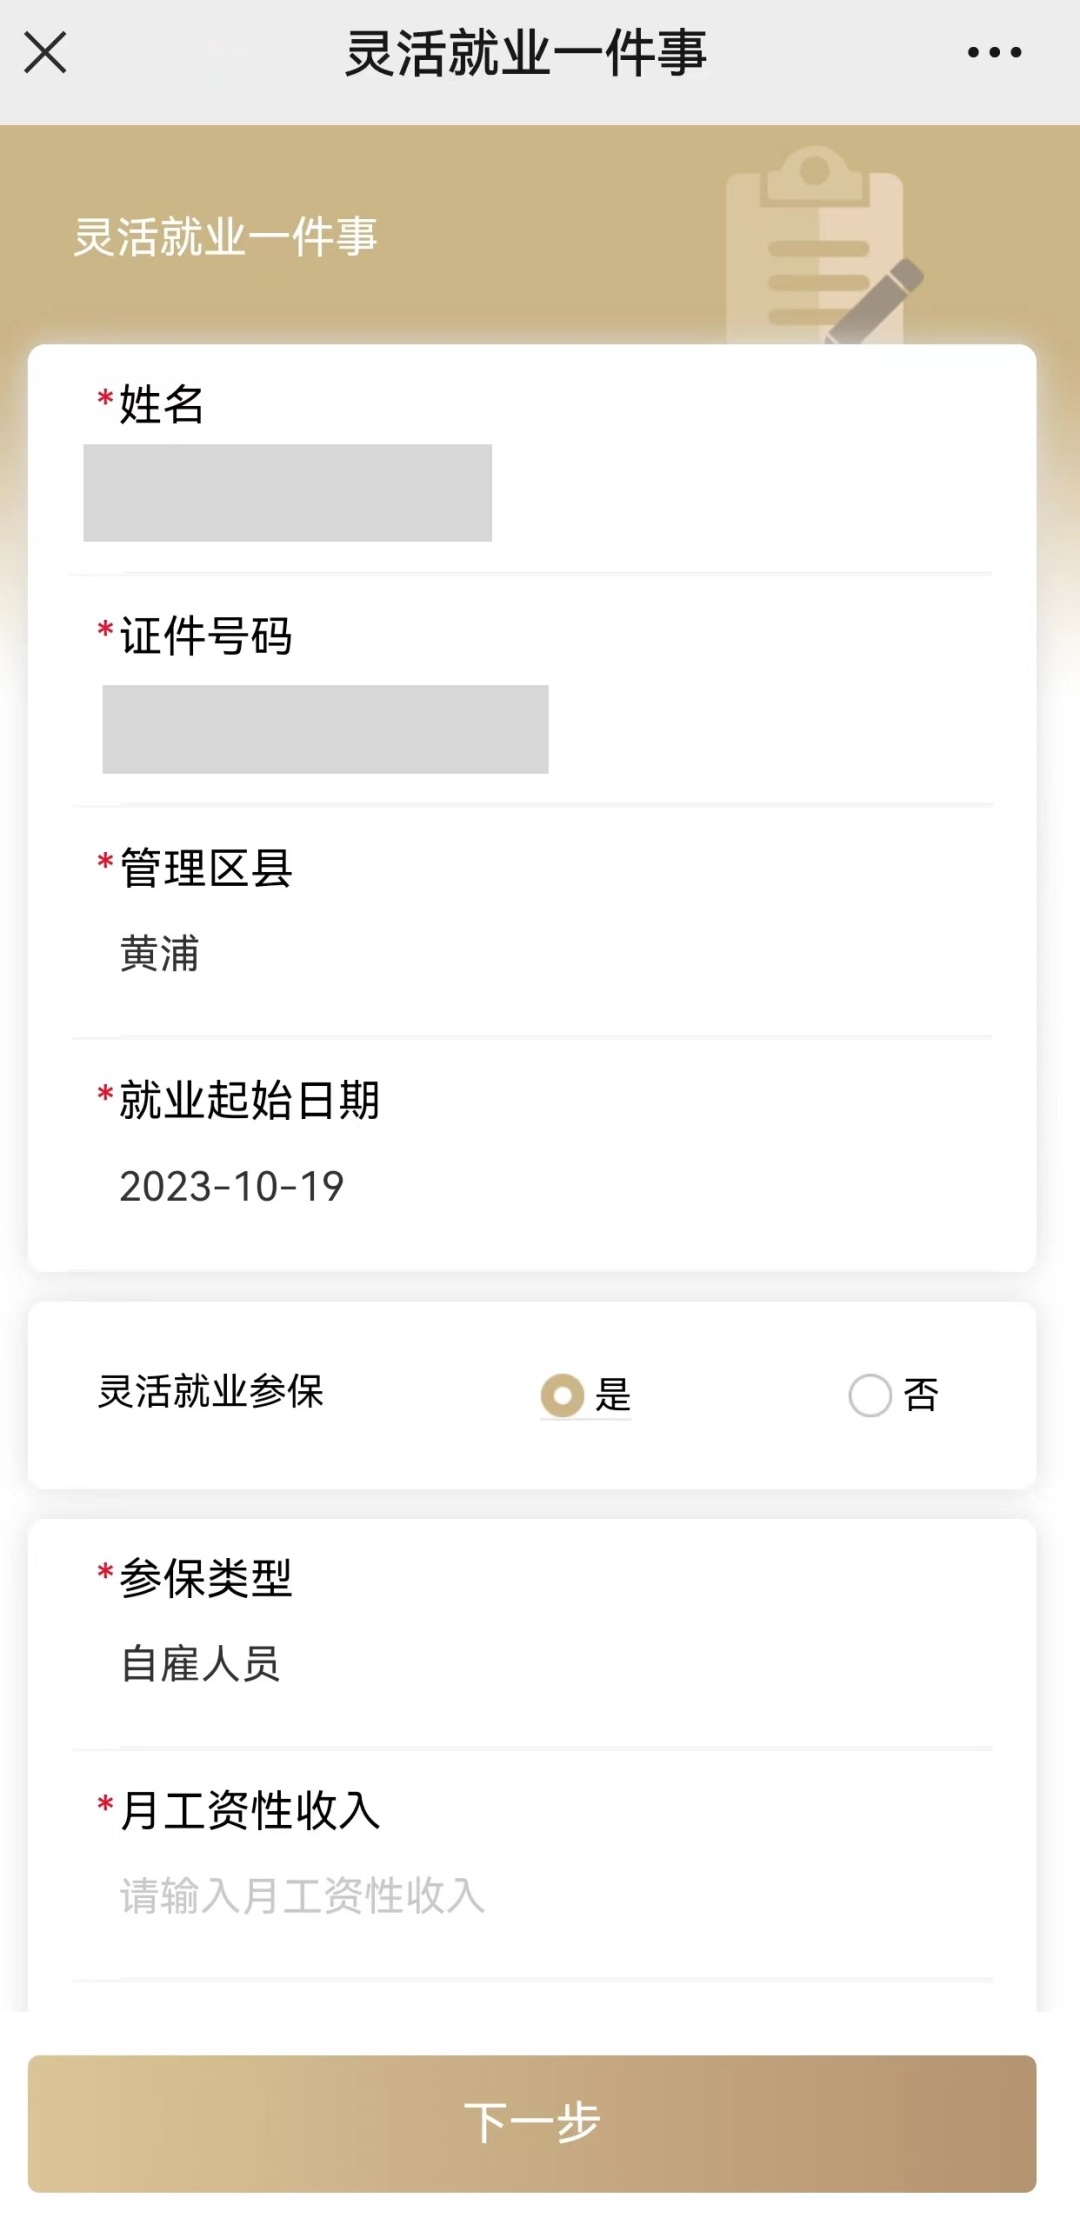Viewport: 1080px width, 2231px height.
Task: Focus the 请输入月工资性收入 input field
Action: tap(303, 1896)
